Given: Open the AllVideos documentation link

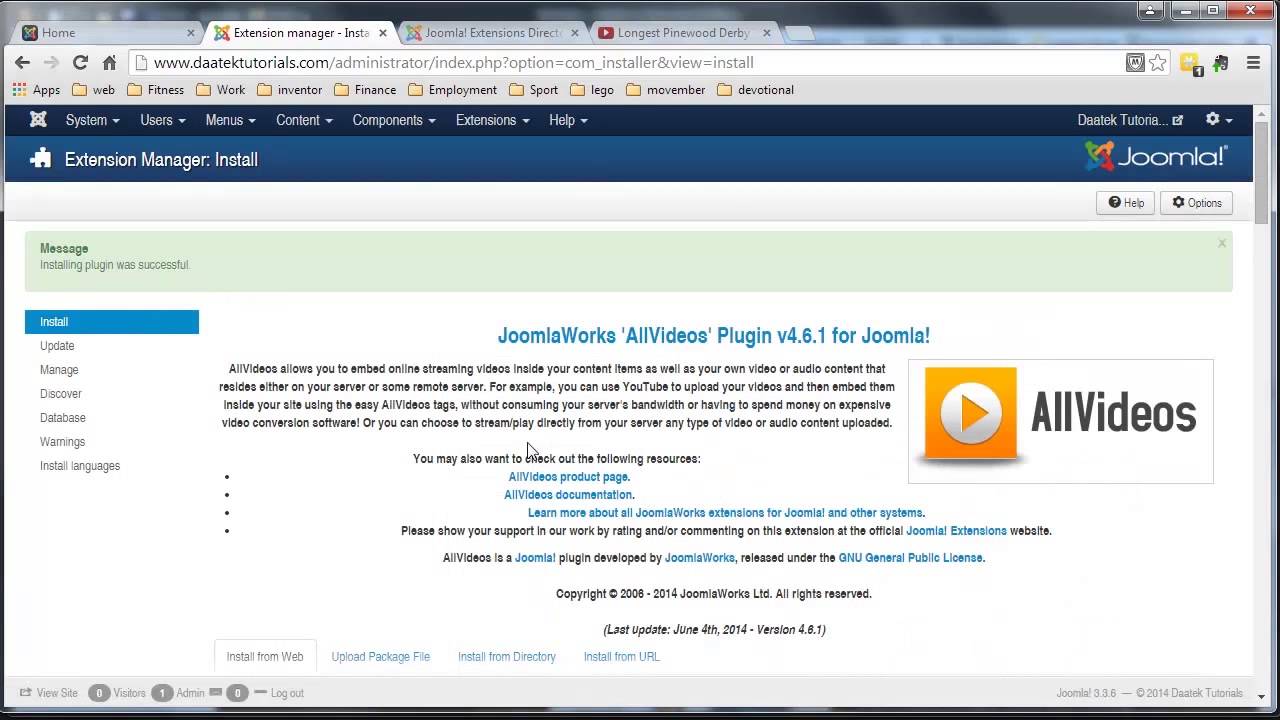Looking at the screenshot, I should click(x=568, y=495).
